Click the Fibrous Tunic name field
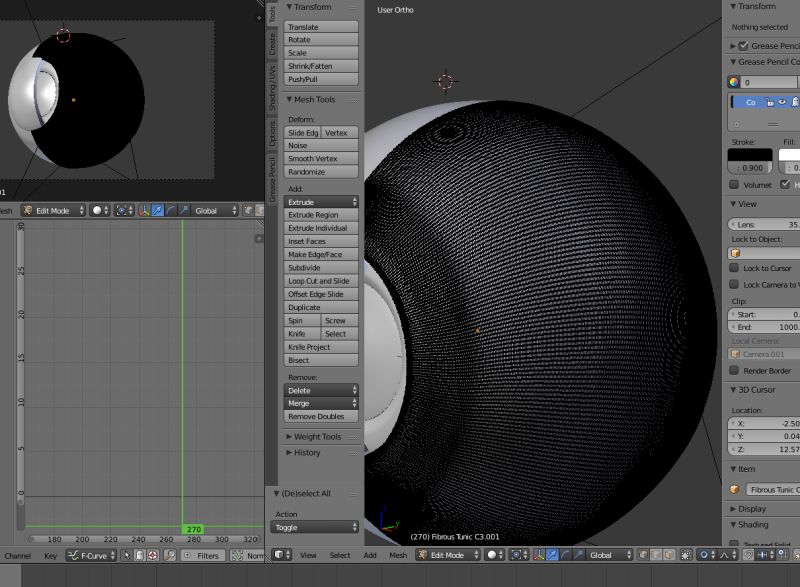Screen dimensions: 800x587 click(x=773, y=489)
